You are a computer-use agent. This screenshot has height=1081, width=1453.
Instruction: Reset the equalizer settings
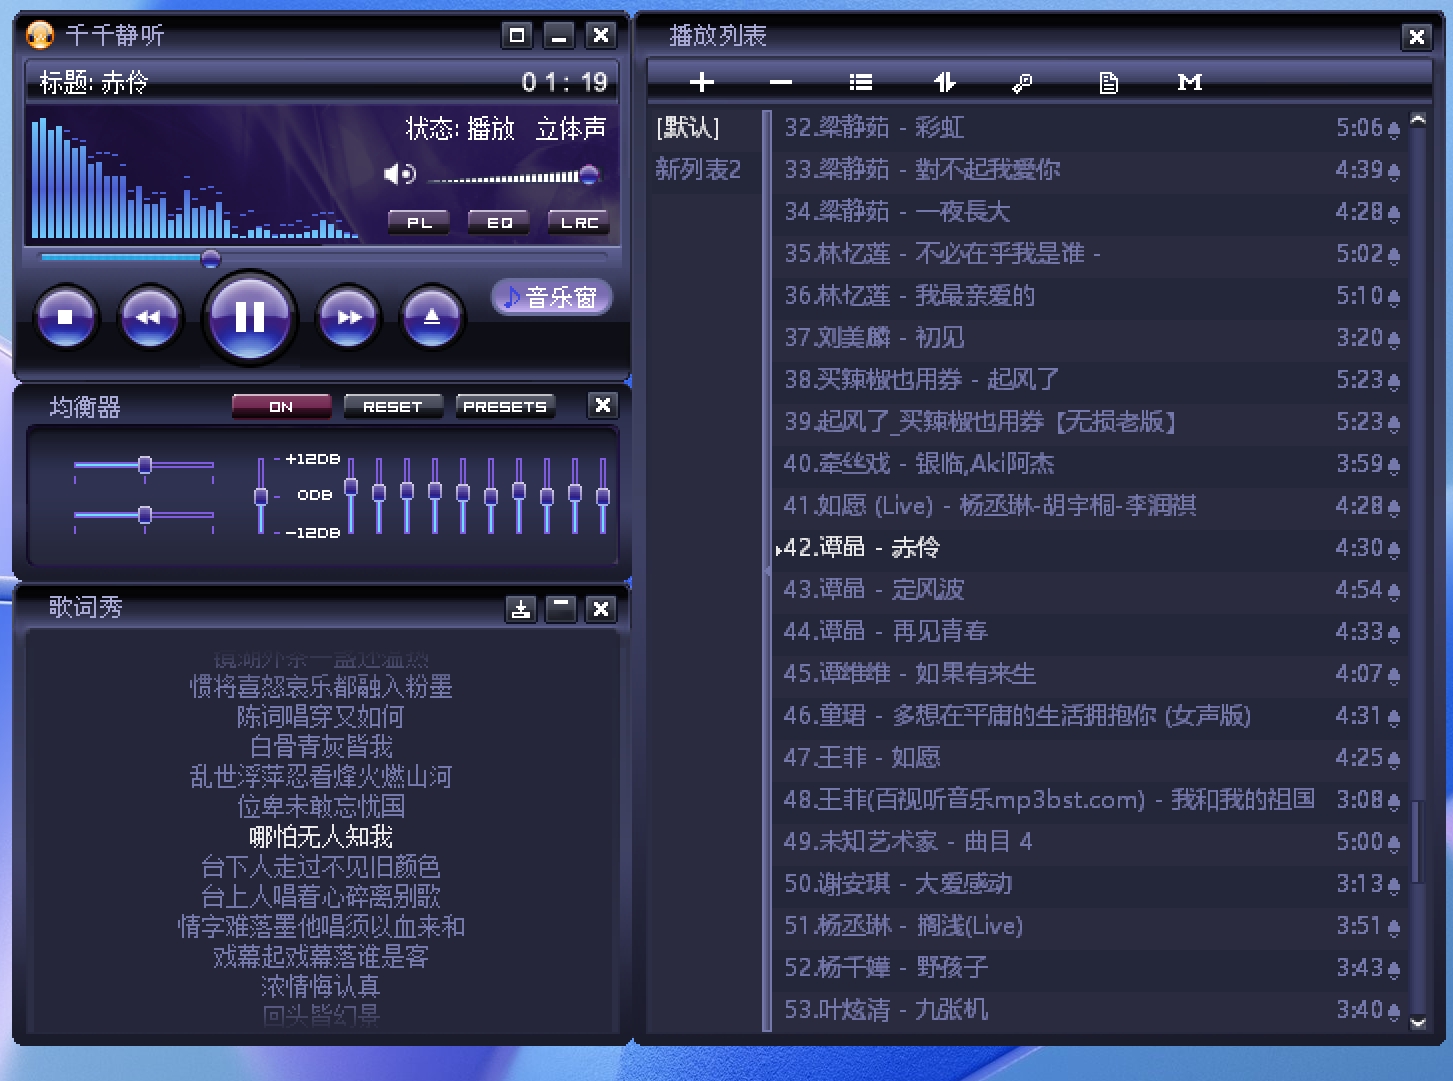(x=393, y=406)
